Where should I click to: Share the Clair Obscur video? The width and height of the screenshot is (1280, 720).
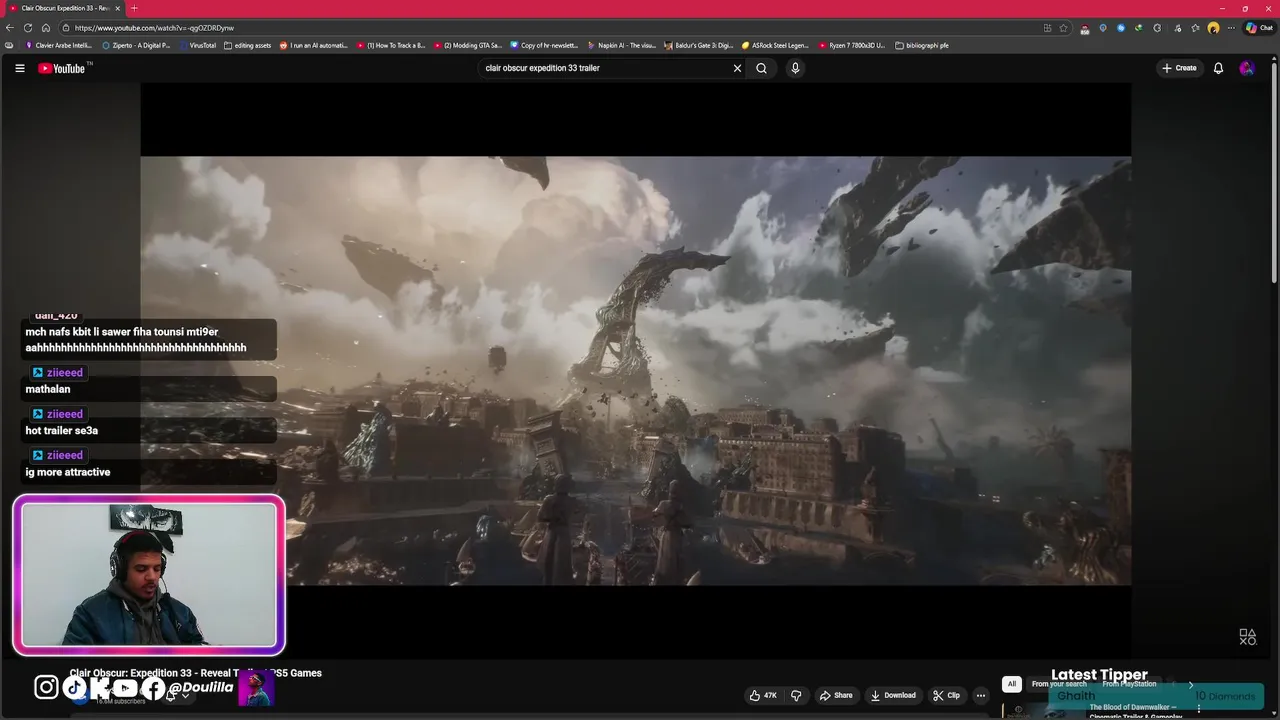[836, 695]
